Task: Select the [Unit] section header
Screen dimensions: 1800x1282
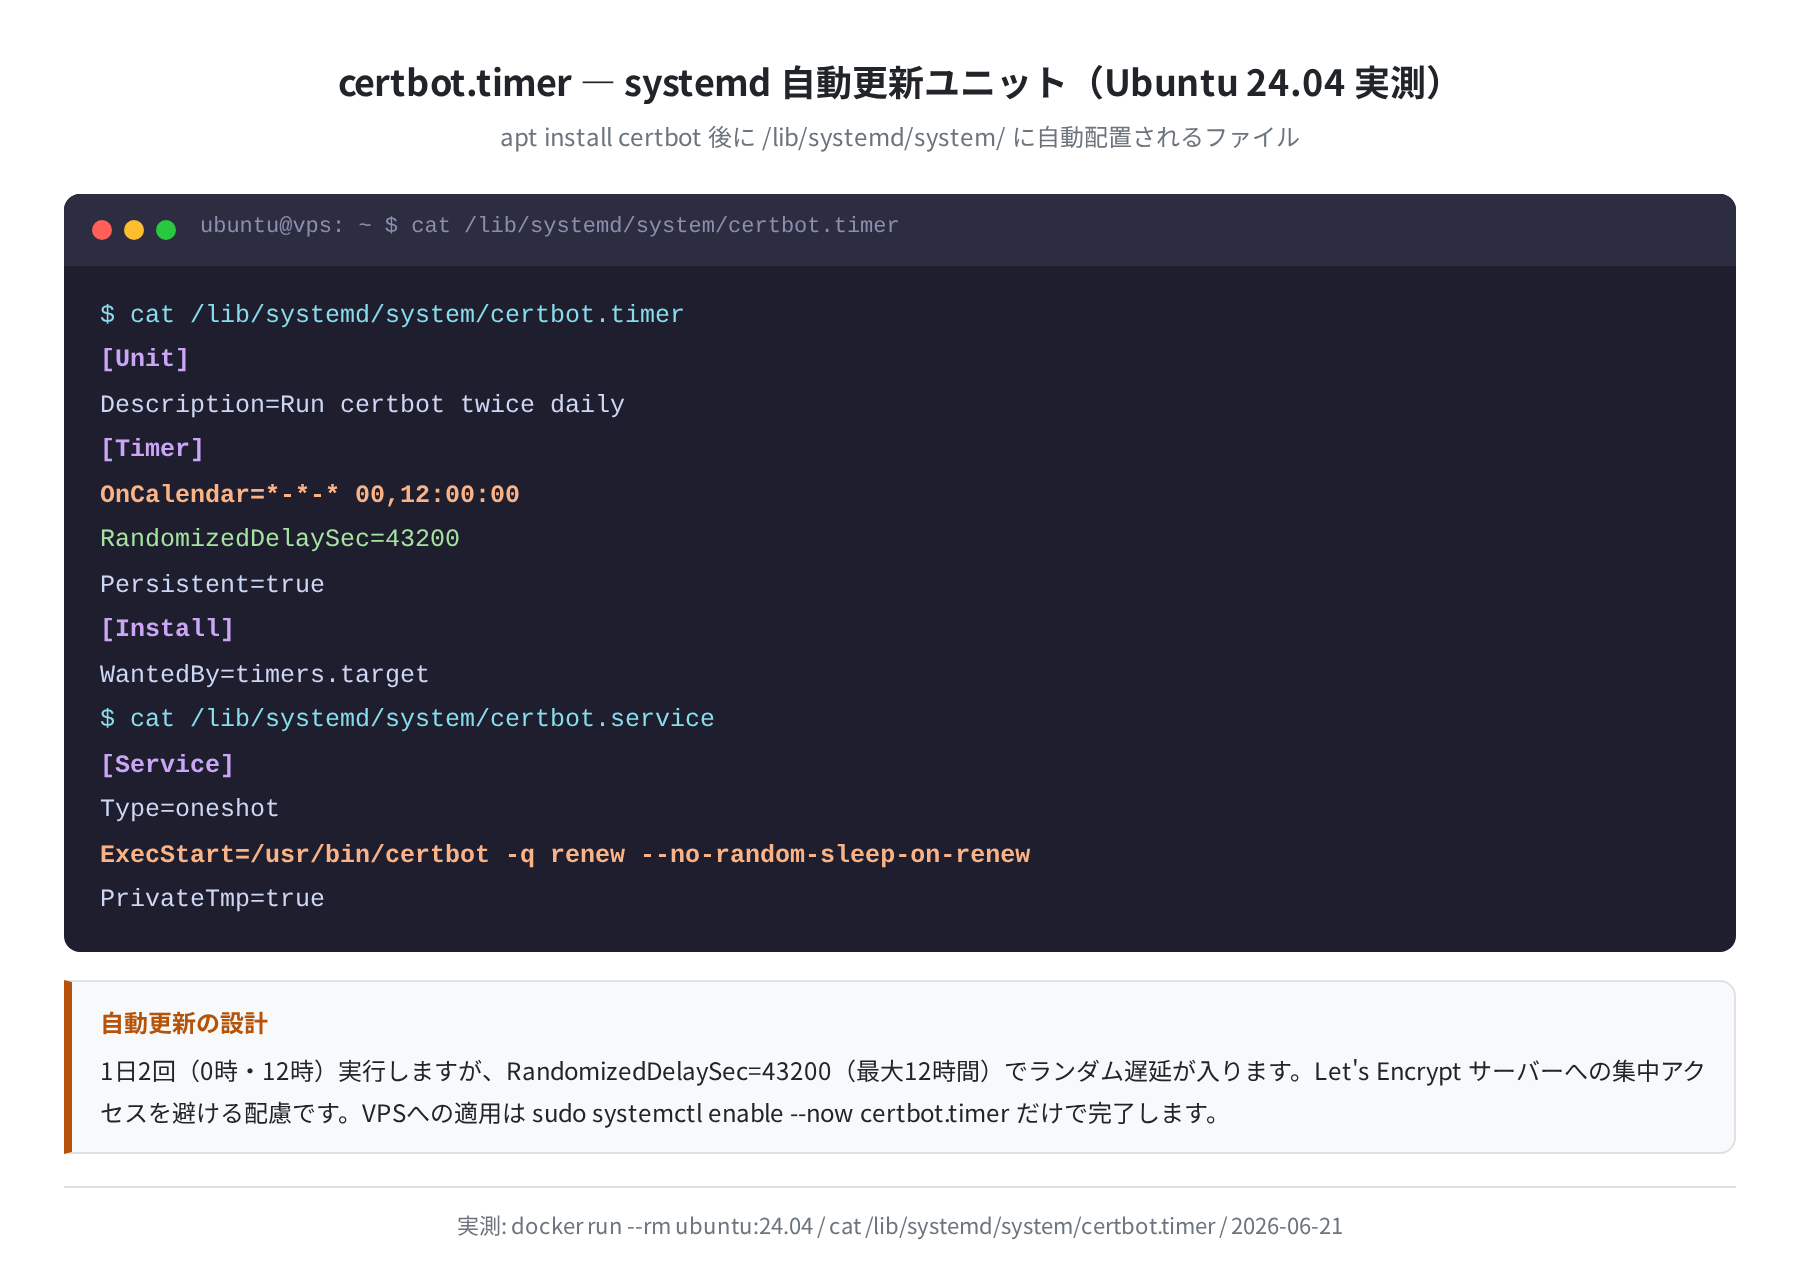Action: [145, 359]
